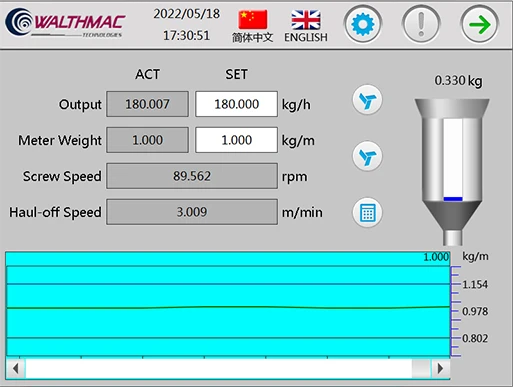Click the 1.154 axis label

(x=475, y=284)
